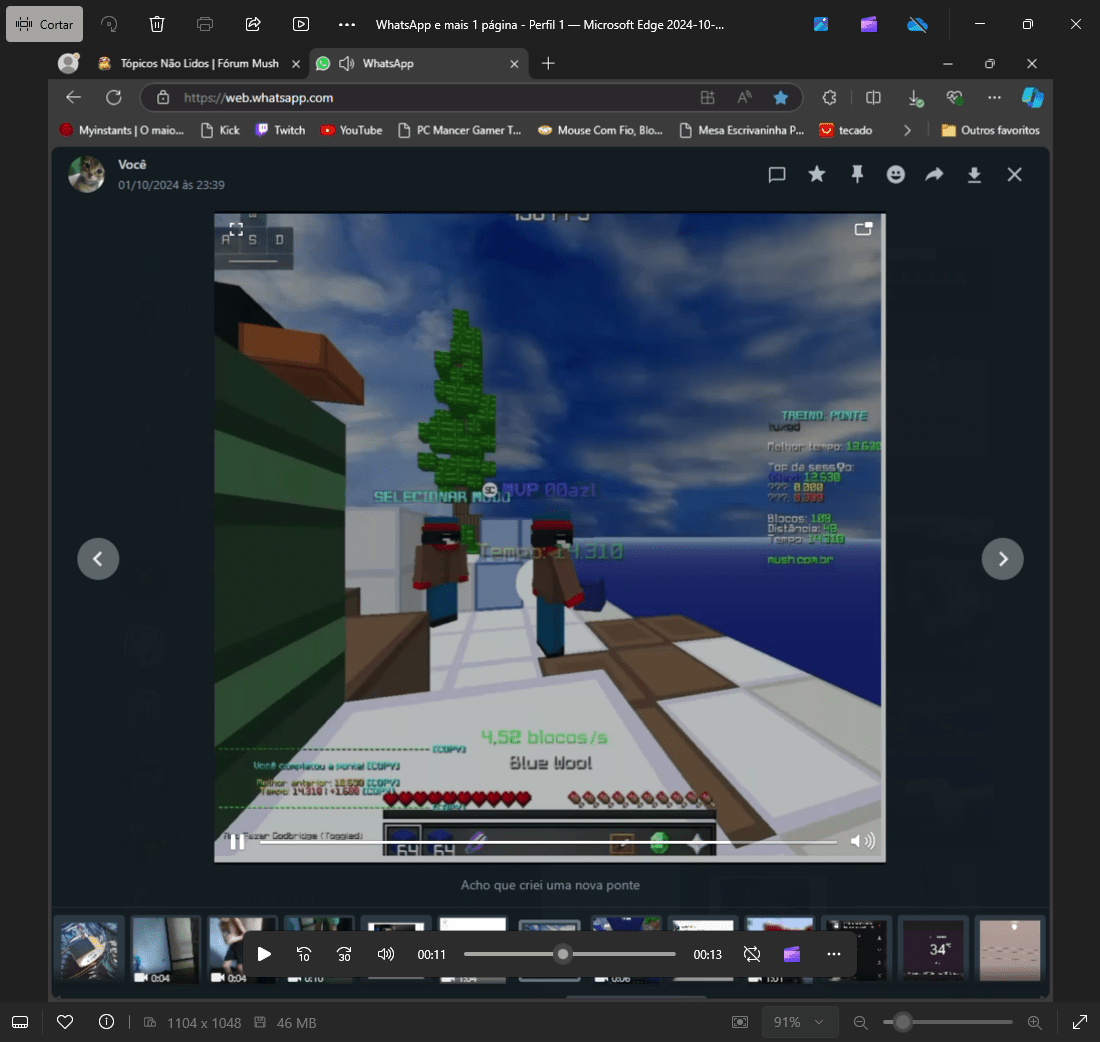Screen dimensions: 1100x1042
Task: Open the see more options menu at top
Action: coord(347,25)
